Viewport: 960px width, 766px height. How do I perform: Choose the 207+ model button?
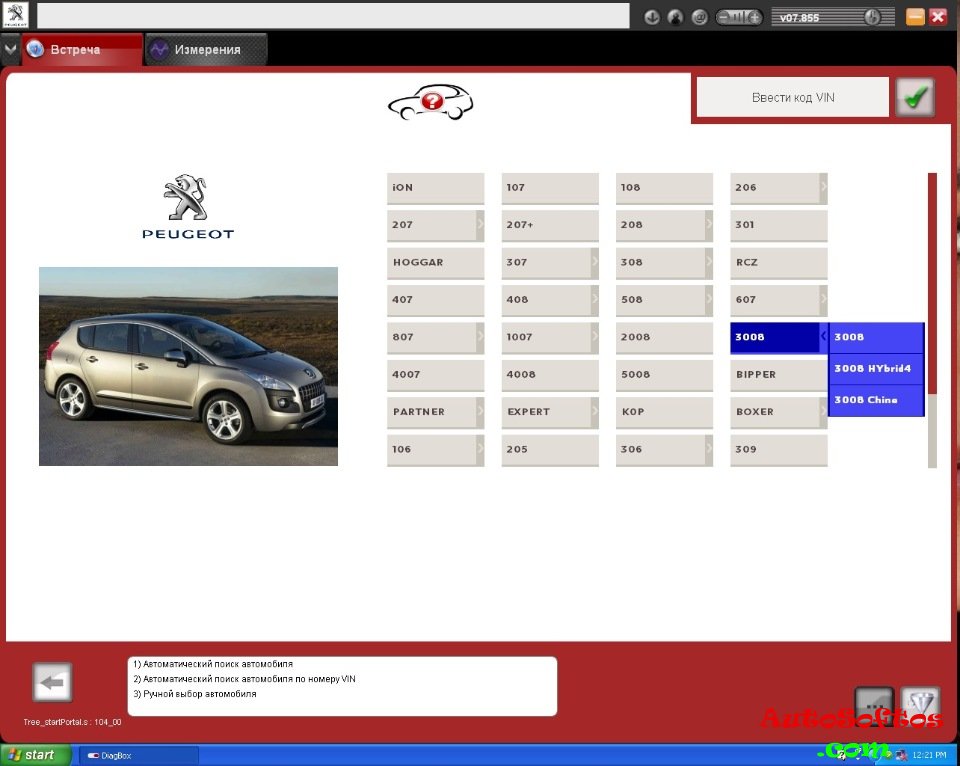[550, 225]
